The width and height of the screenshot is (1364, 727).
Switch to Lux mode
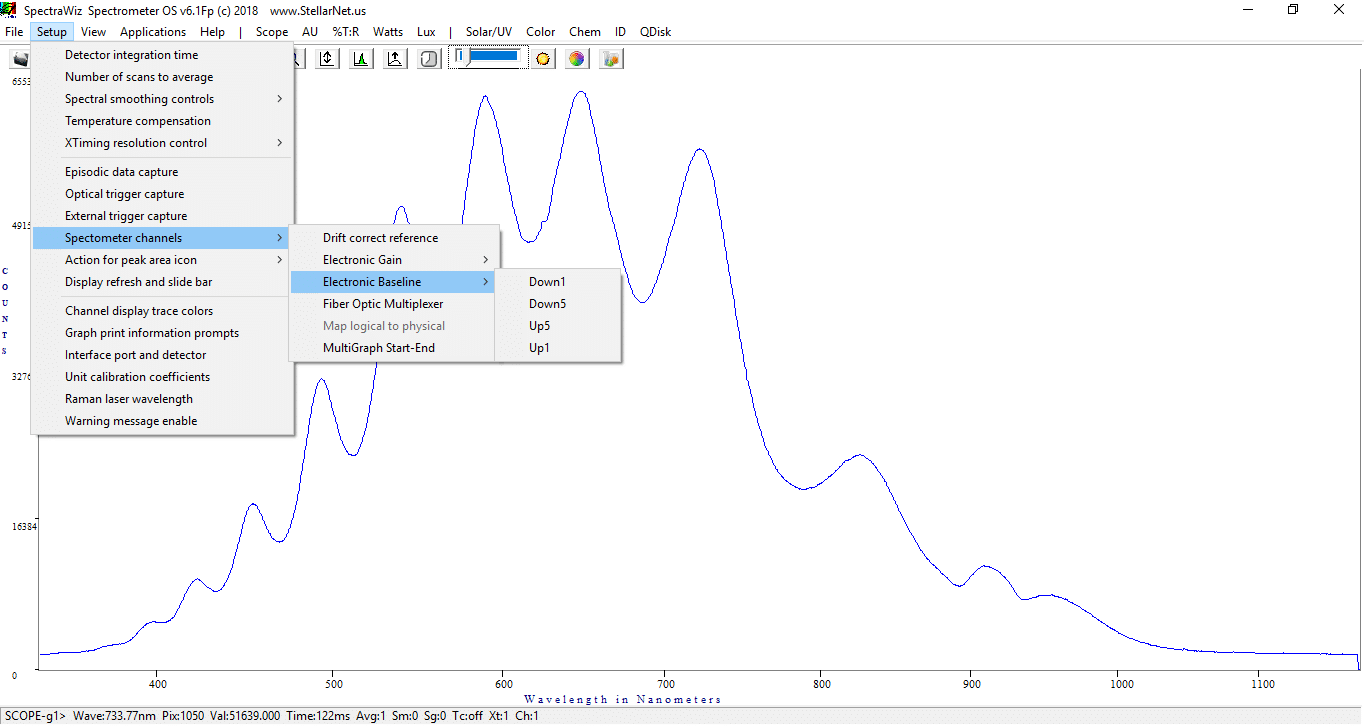(426, 32)
